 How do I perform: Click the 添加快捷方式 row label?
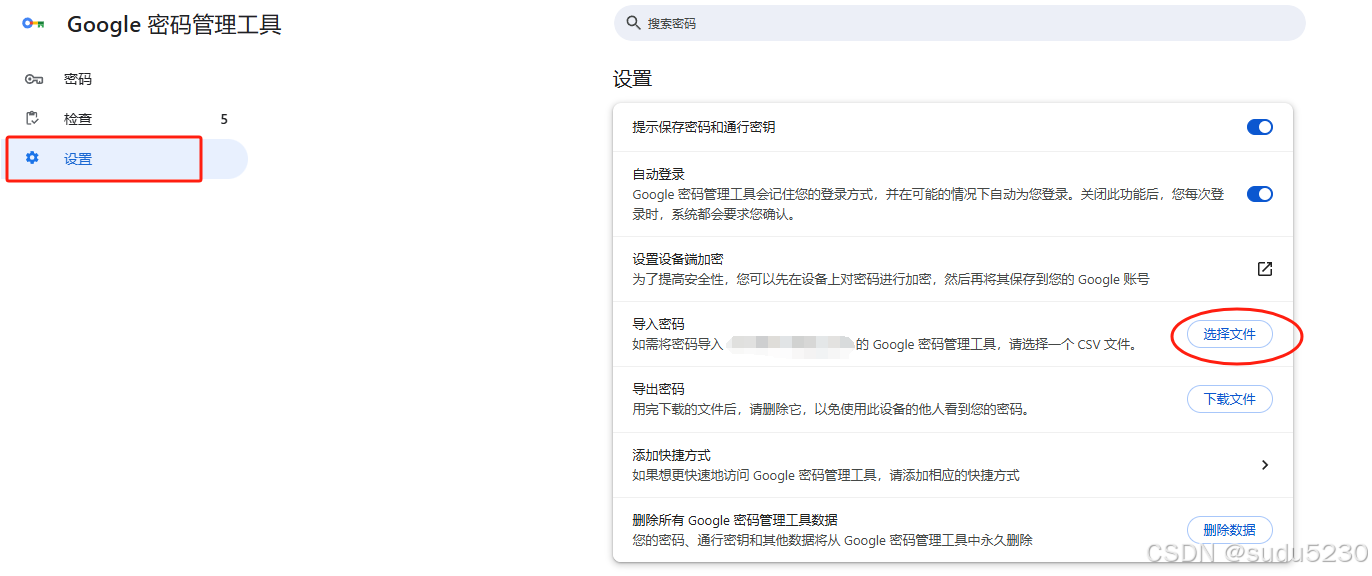(671, 455)
